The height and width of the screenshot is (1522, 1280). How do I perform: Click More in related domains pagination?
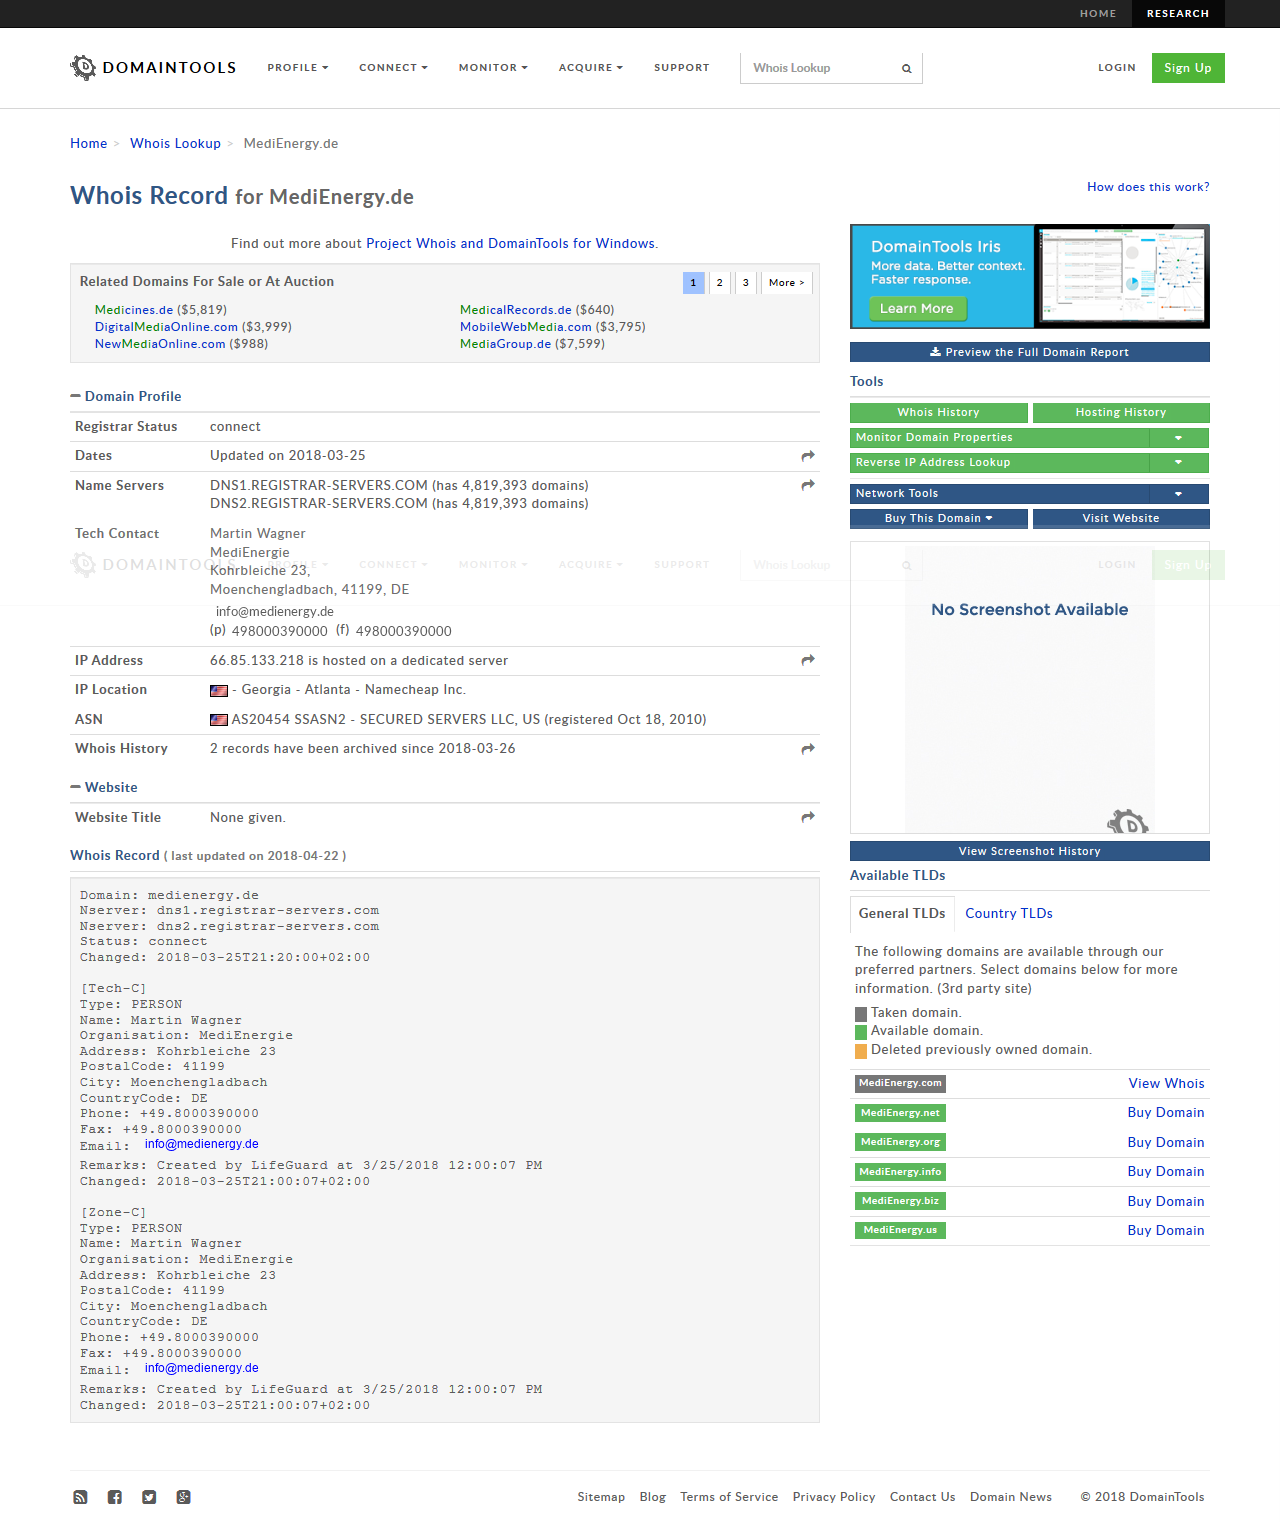[x=787, y=283]
